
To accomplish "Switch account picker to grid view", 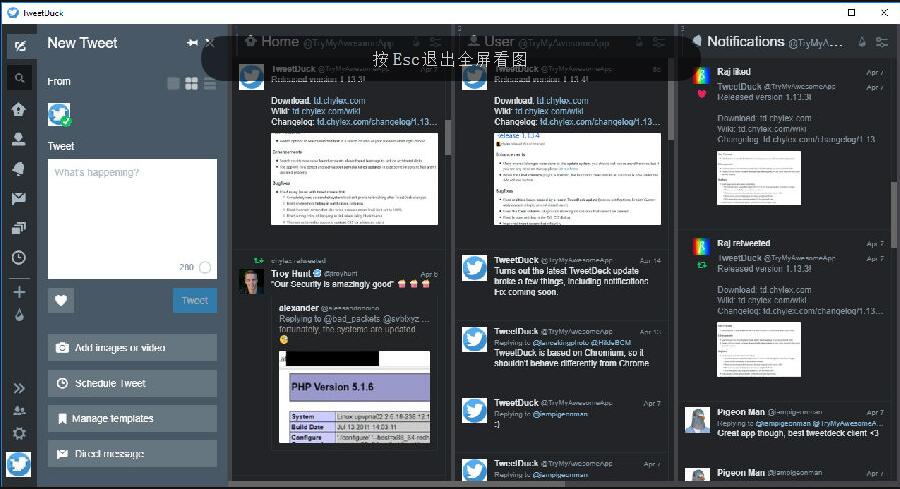I will pyautogui.click(x=192, y=84).
